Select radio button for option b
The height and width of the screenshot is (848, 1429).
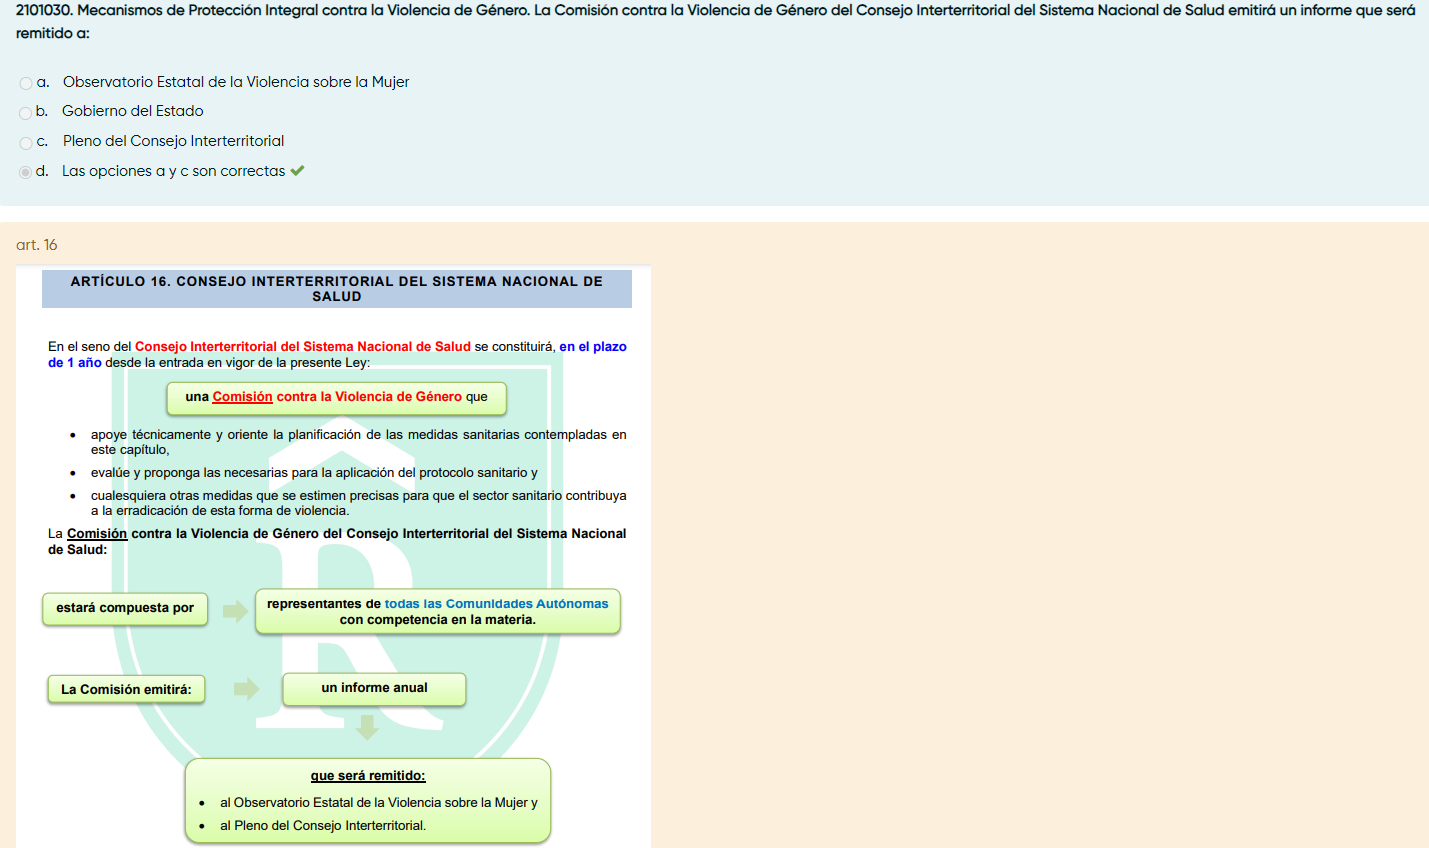click(25, 113)
